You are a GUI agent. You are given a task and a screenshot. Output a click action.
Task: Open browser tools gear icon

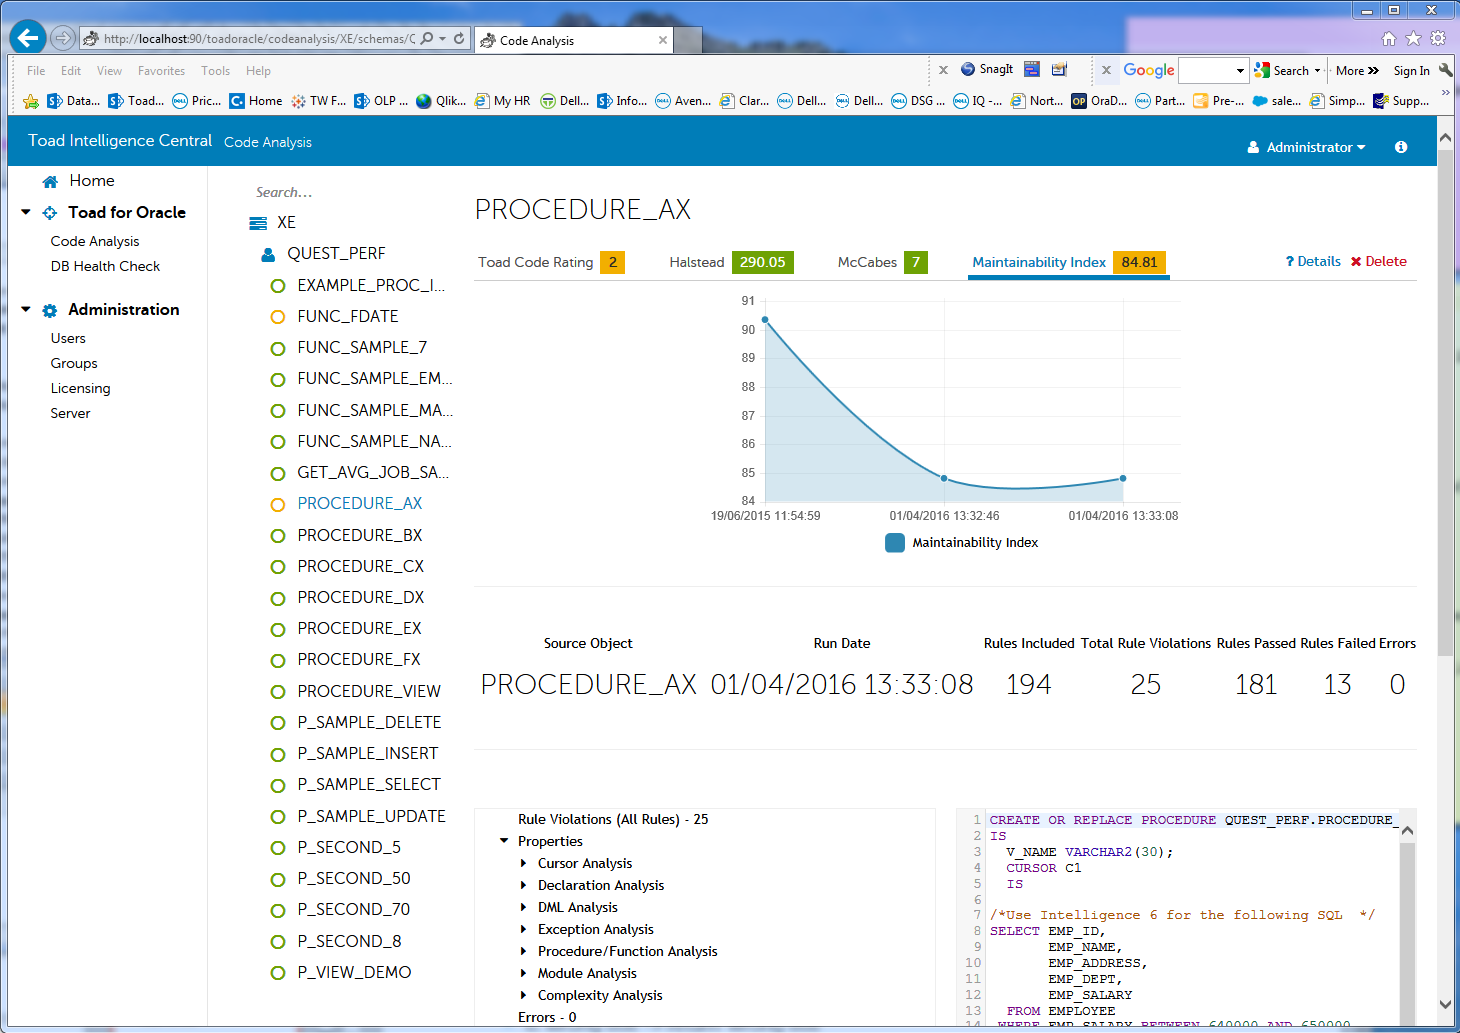pos(1438,38)
